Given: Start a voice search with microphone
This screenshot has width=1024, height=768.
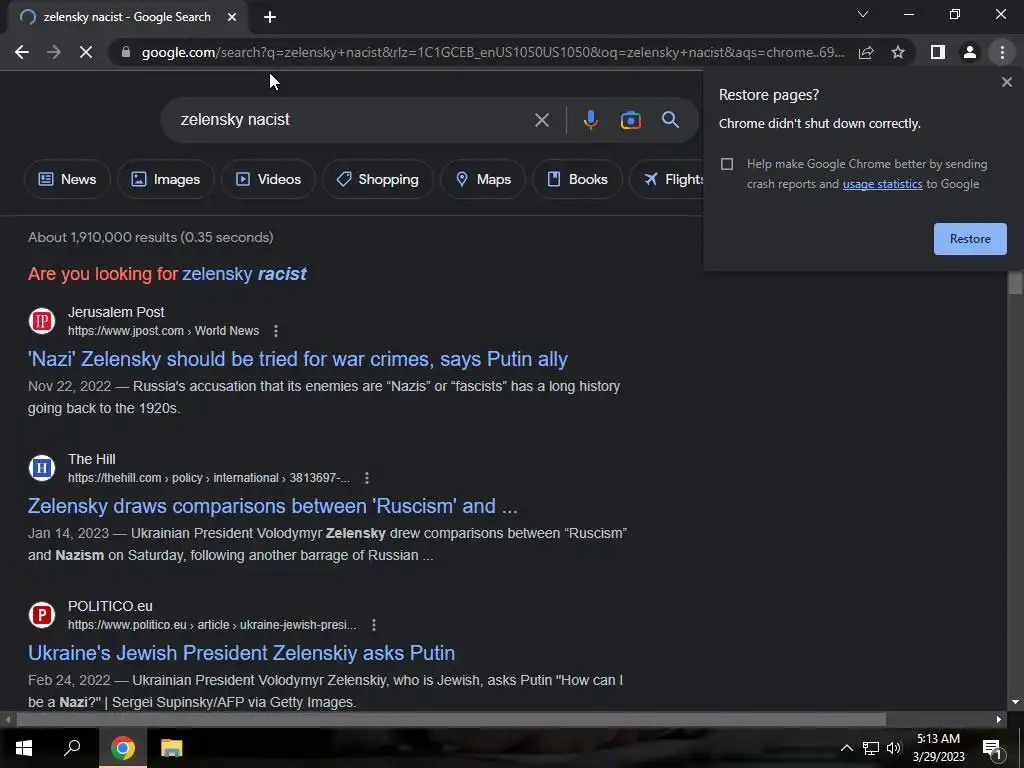Looking at the screenshot, I should click(590, 120).
